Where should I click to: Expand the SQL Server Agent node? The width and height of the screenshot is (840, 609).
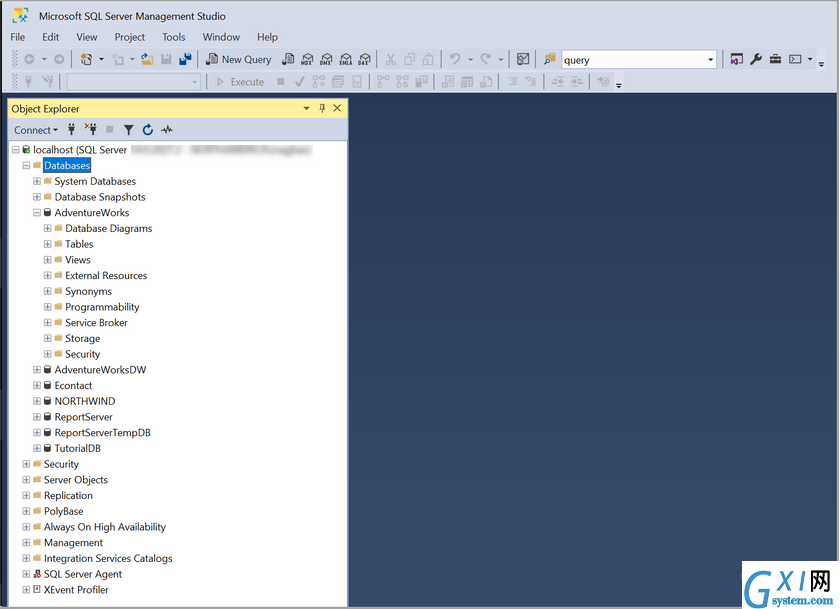26,574
